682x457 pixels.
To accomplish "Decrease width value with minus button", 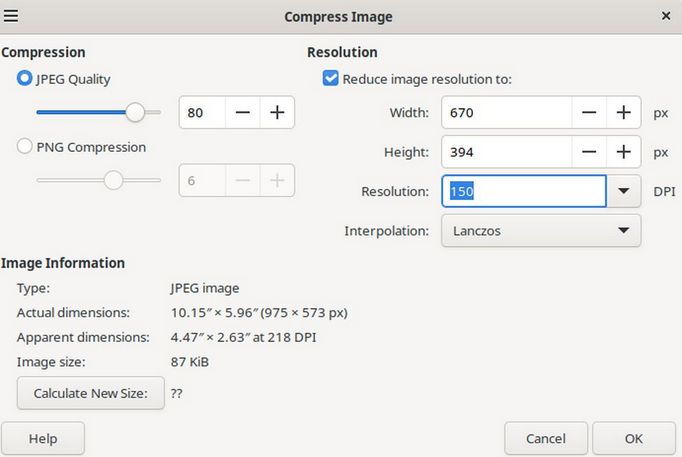I will (x=589, y=113).
